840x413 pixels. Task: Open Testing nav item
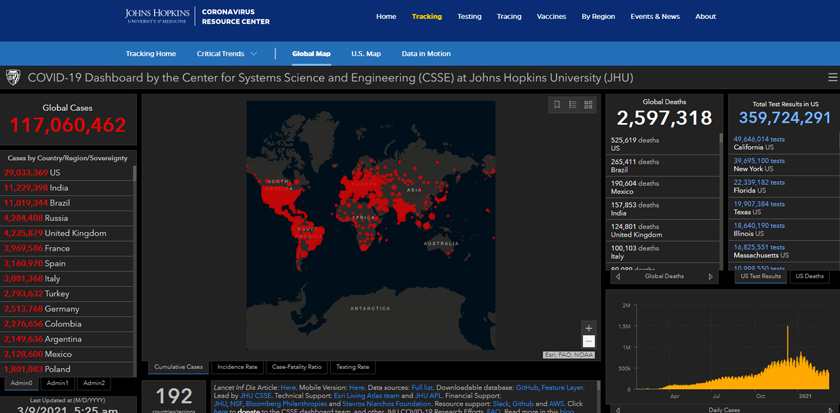(469, 17)
